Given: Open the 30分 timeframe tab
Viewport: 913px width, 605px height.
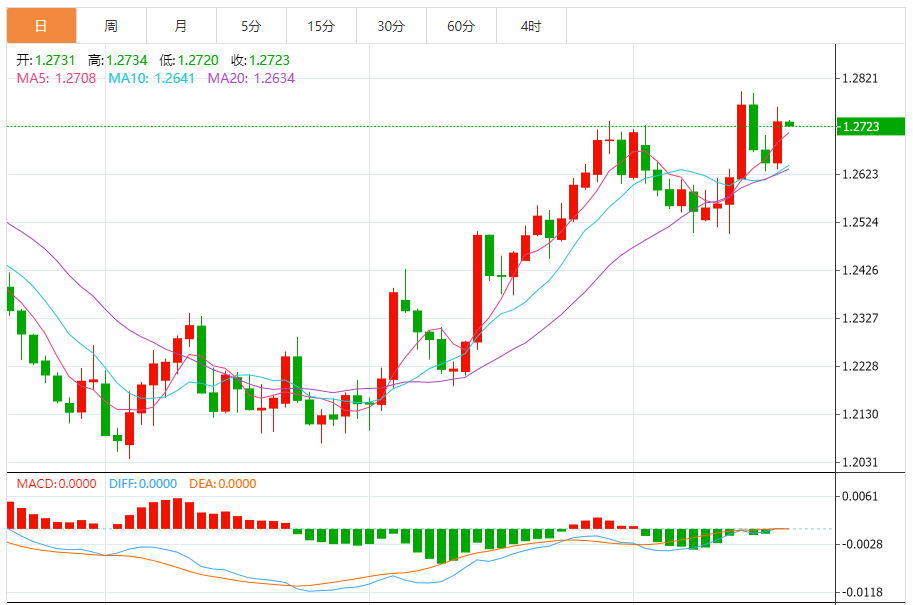Looking at the screenshot, I should point(391,26).
